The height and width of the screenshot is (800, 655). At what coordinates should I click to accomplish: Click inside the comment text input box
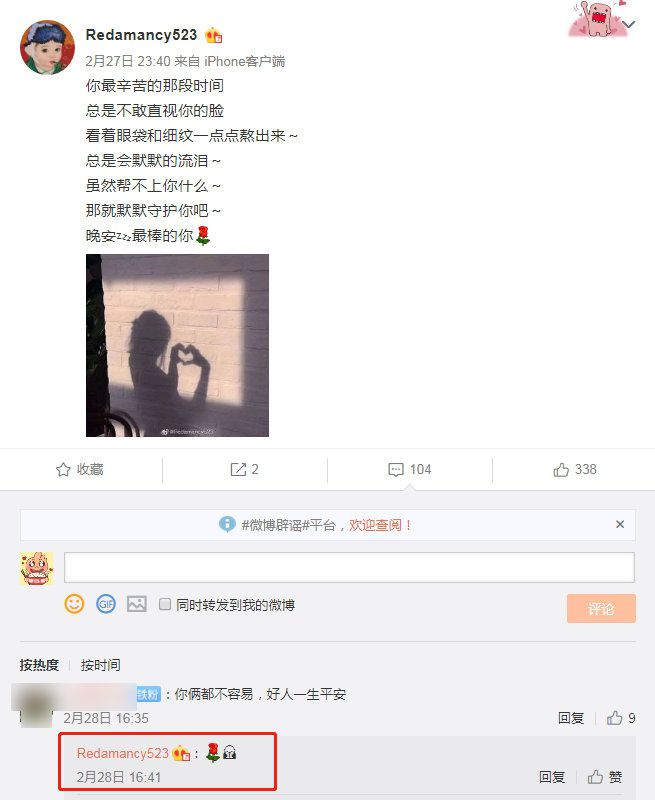coord(349,567)
